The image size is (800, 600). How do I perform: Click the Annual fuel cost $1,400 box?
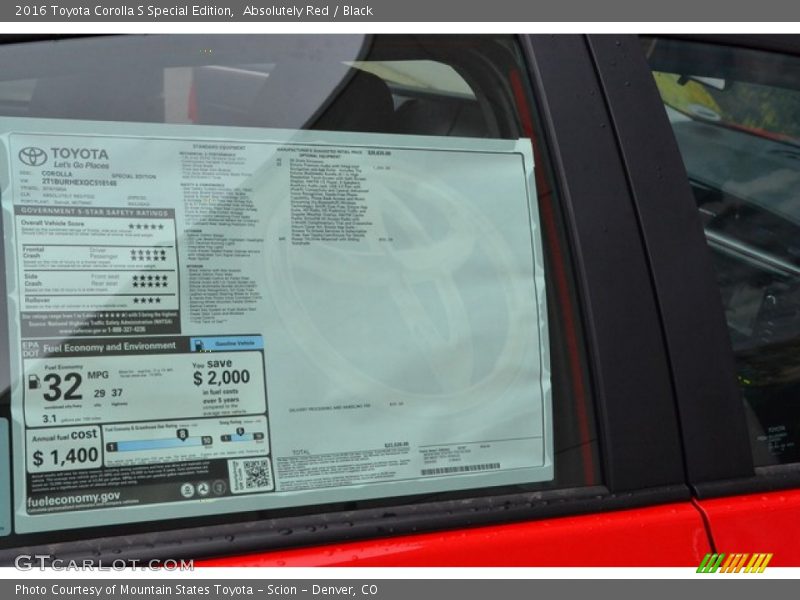(x=64, y=449)
